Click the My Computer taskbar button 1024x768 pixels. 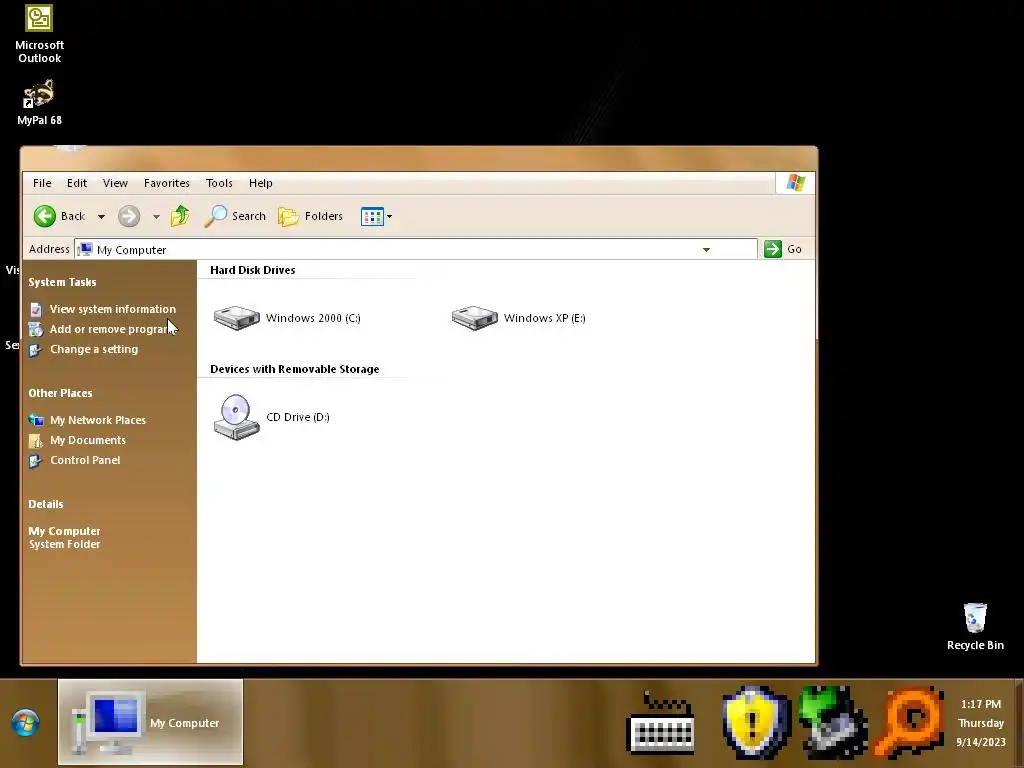[x=150, y=722]
